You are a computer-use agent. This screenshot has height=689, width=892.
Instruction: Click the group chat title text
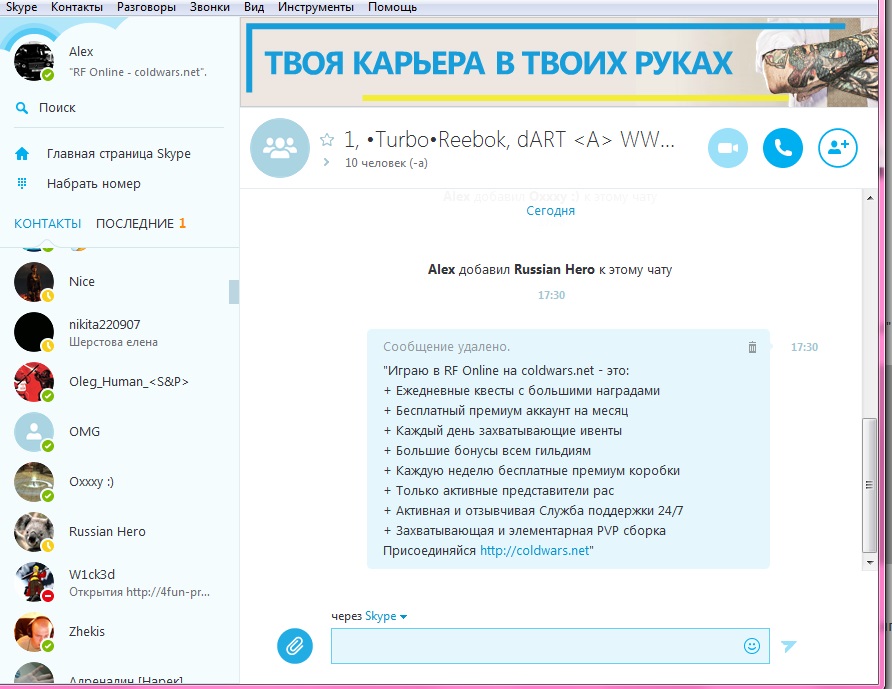pos(510,139)
